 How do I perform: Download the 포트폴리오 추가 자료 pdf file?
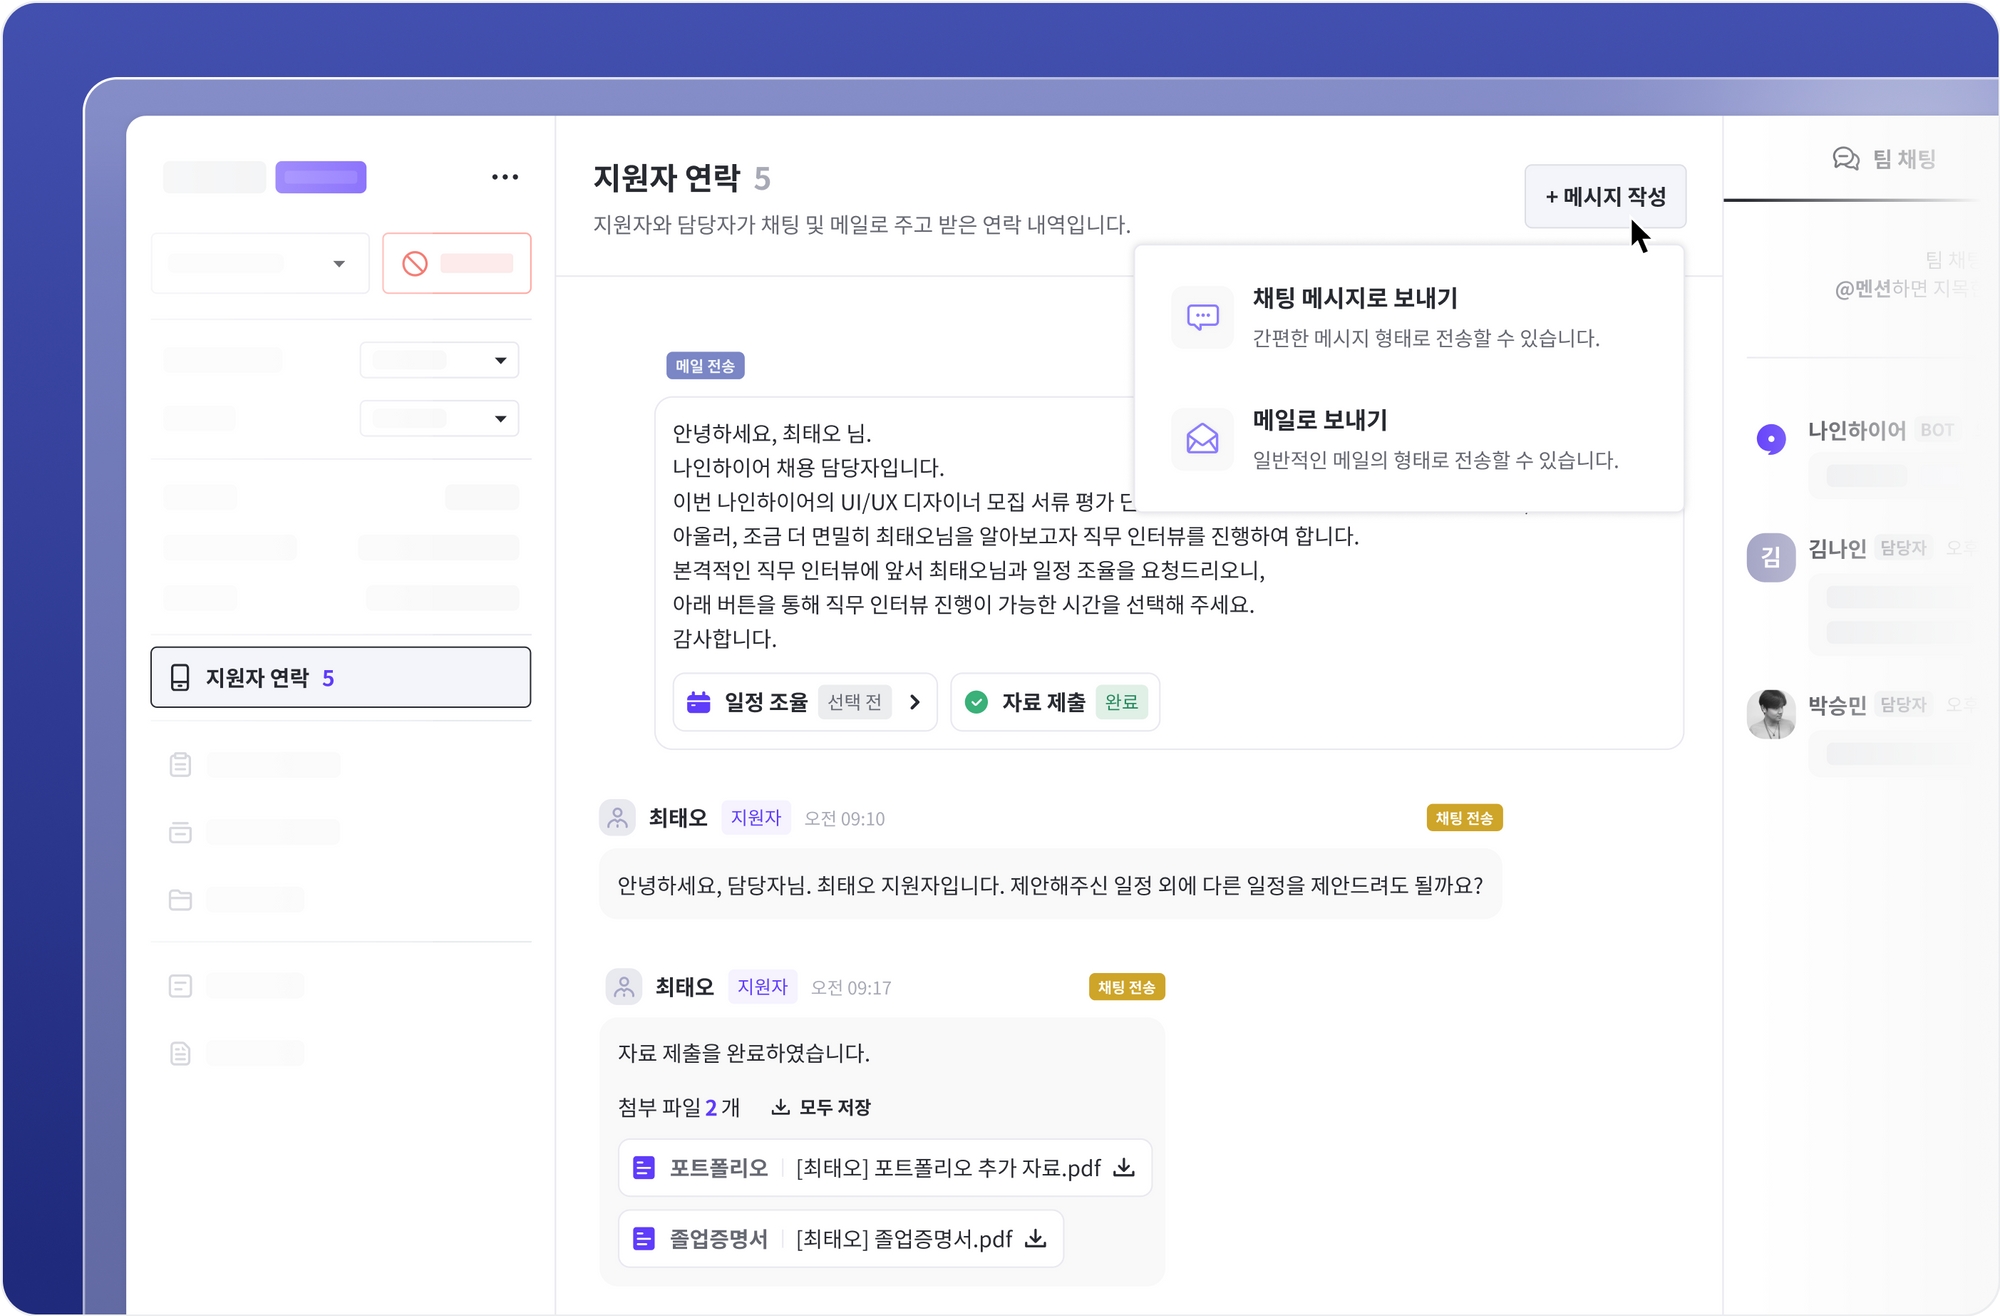point(1124,1168)
